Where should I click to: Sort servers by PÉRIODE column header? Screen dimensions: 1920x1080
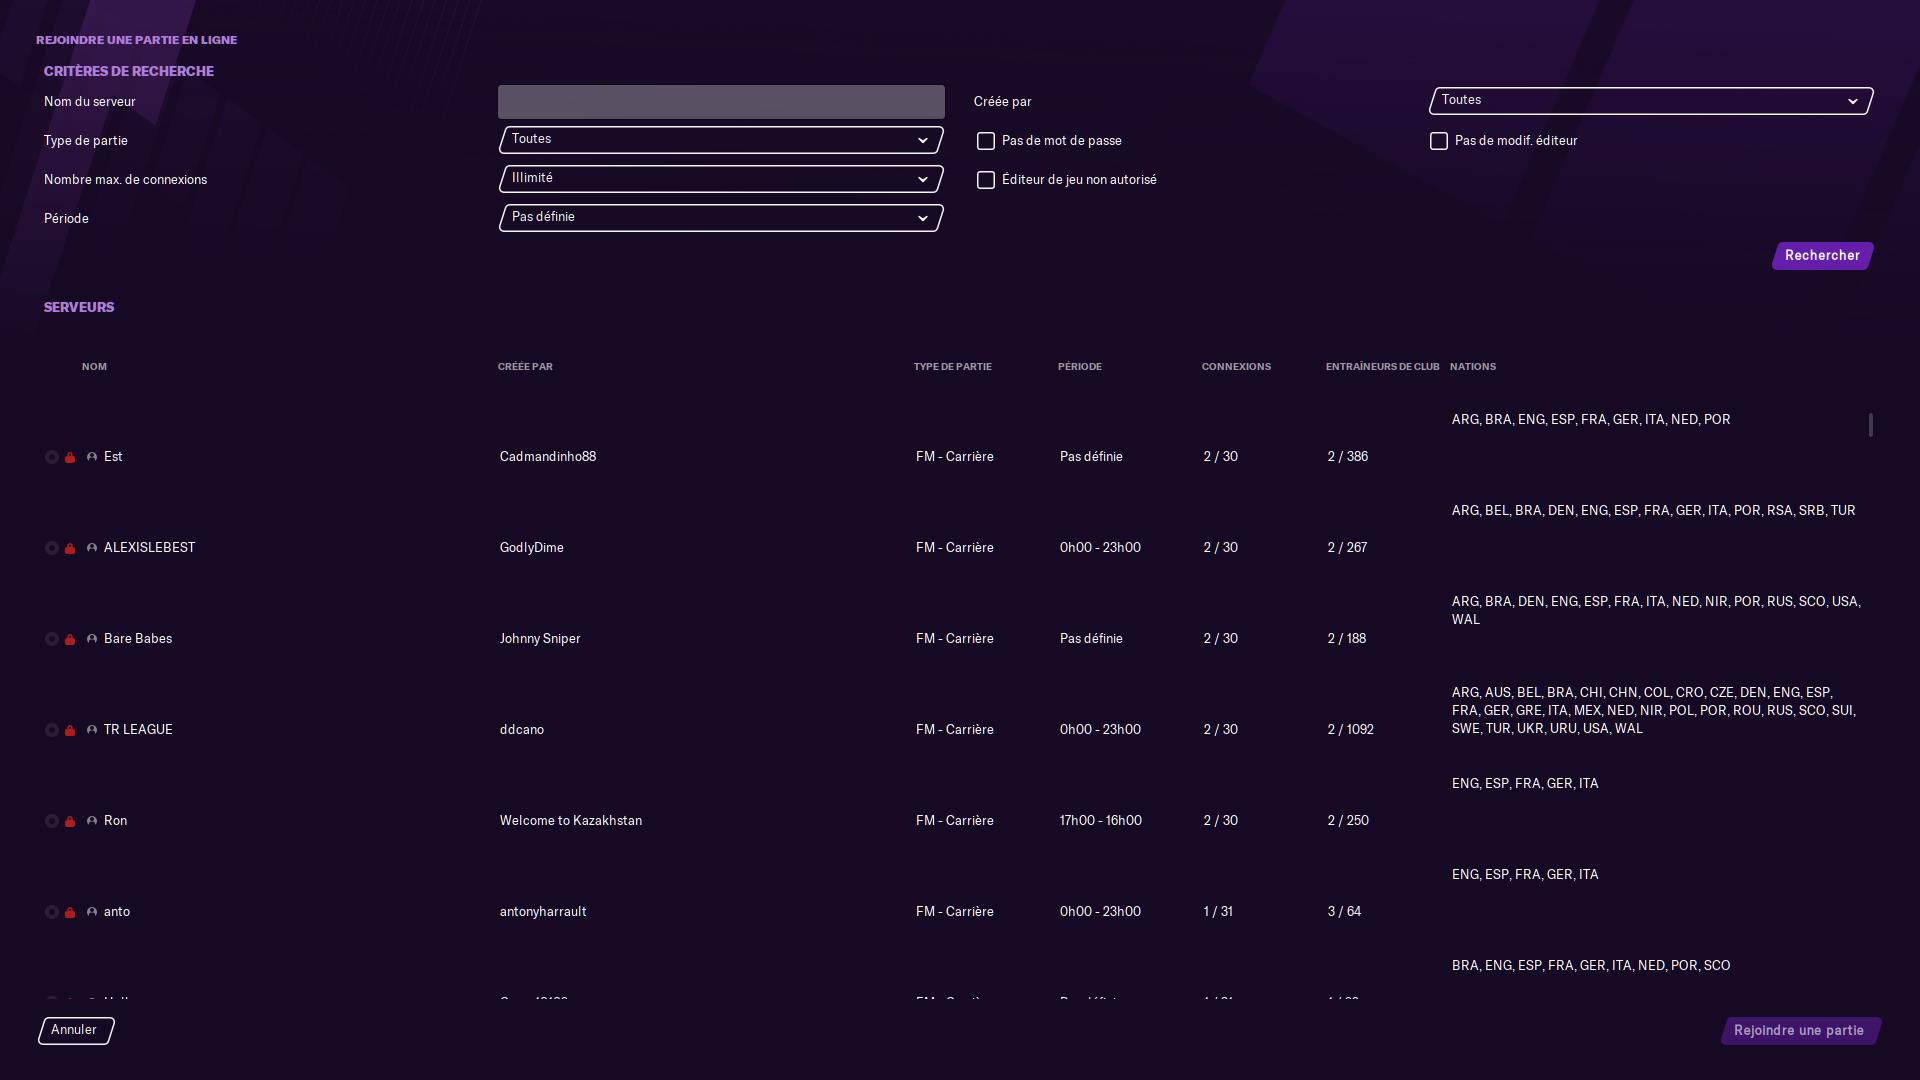tap(1079, 367)
